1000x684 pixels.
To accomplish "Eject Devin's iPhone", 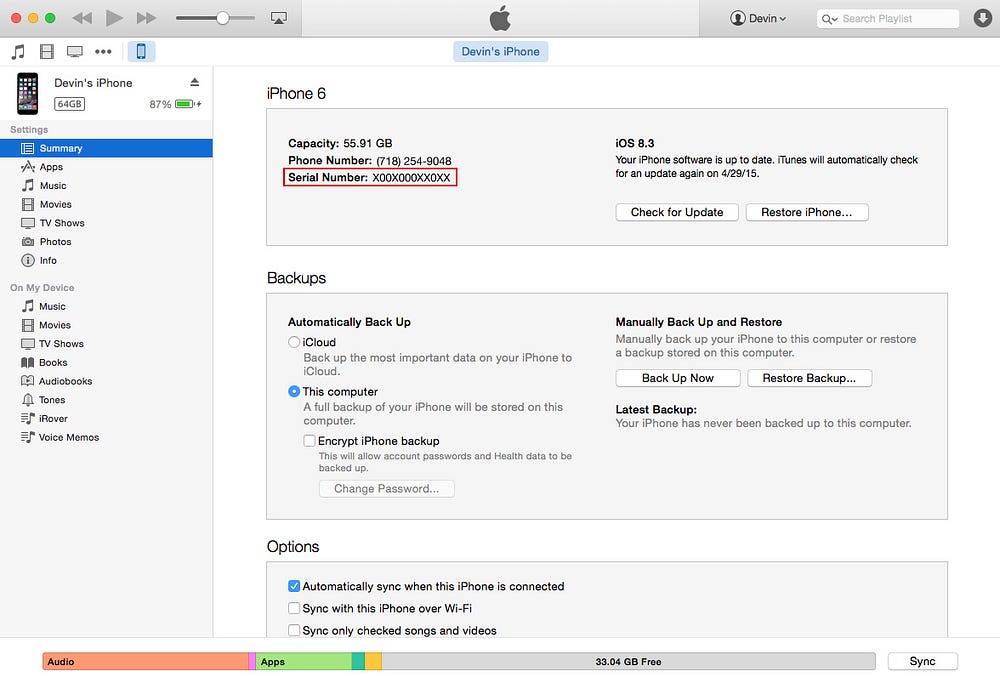I will click(x=195, y=82).
